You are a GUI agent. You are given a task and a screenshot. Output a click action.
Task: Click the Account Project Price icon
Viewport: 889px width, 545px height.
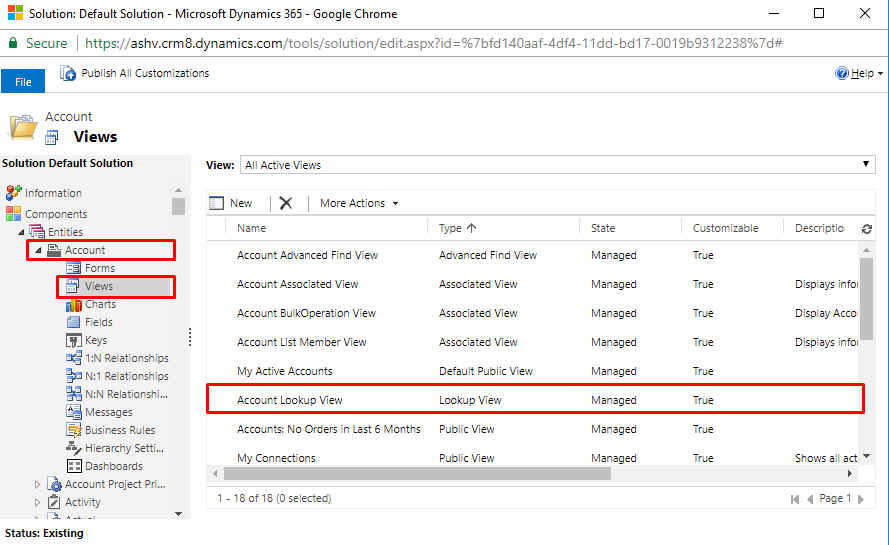click(54, 484)
